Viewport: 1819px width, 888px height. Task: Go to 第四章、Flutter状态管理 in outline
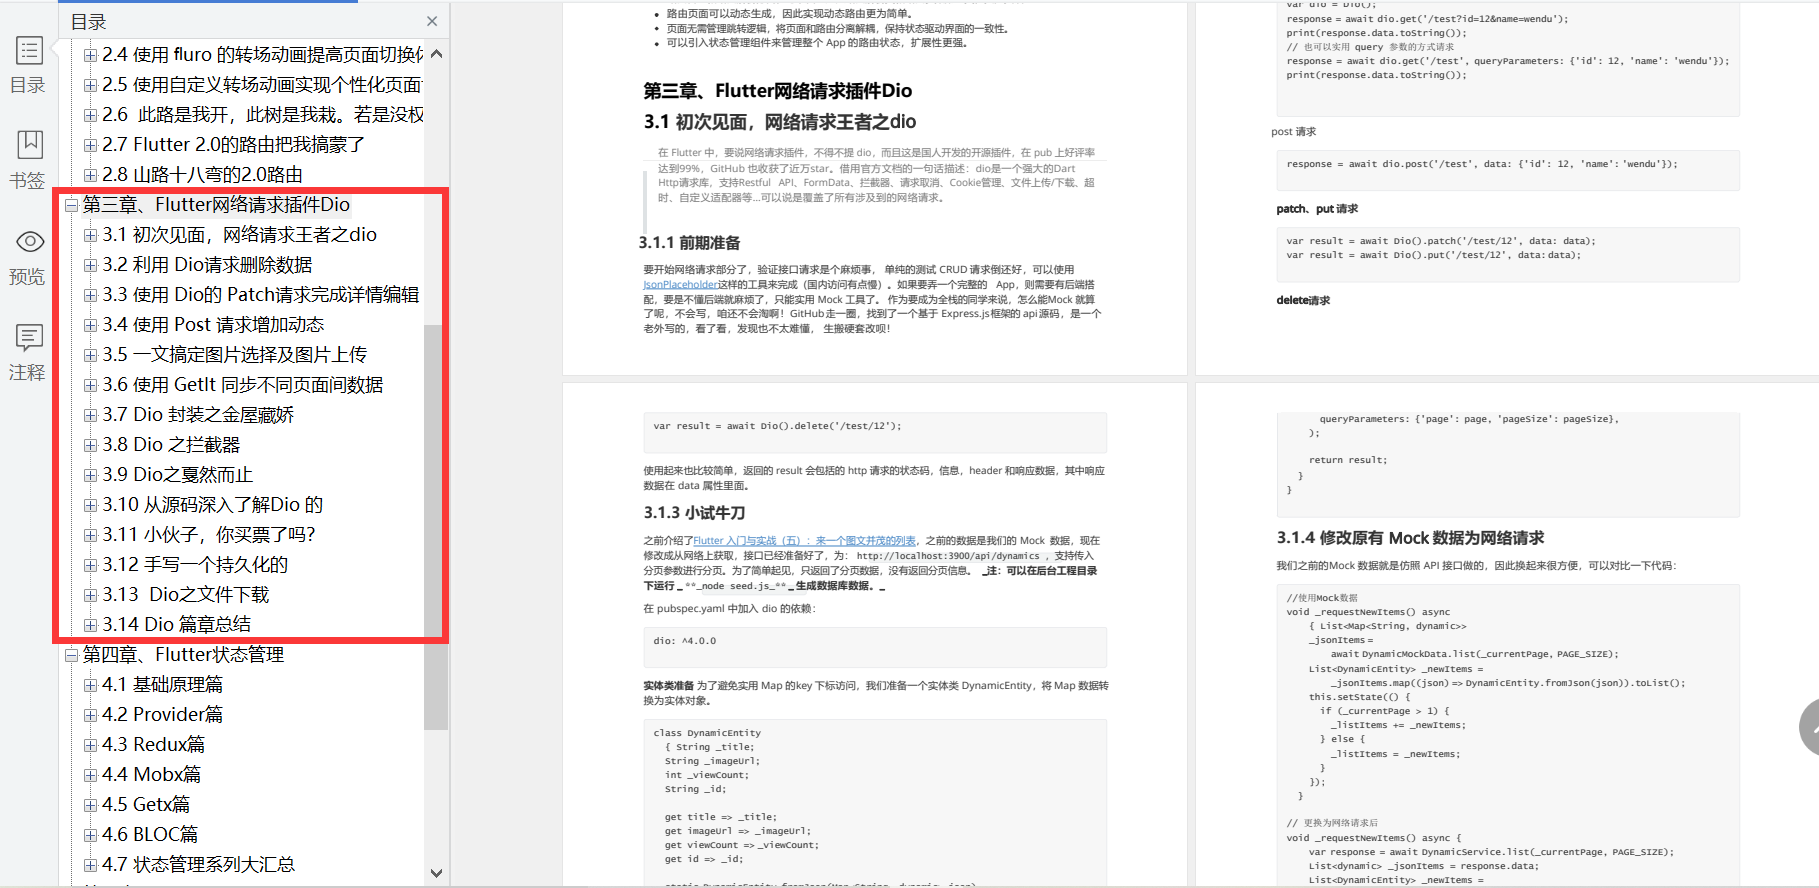pos(183,655)
